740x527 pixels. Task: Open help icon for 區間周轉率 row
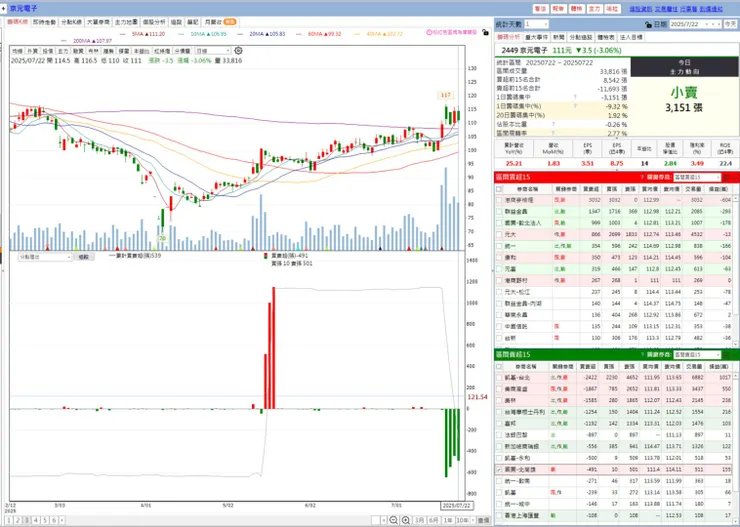(554, 134)
